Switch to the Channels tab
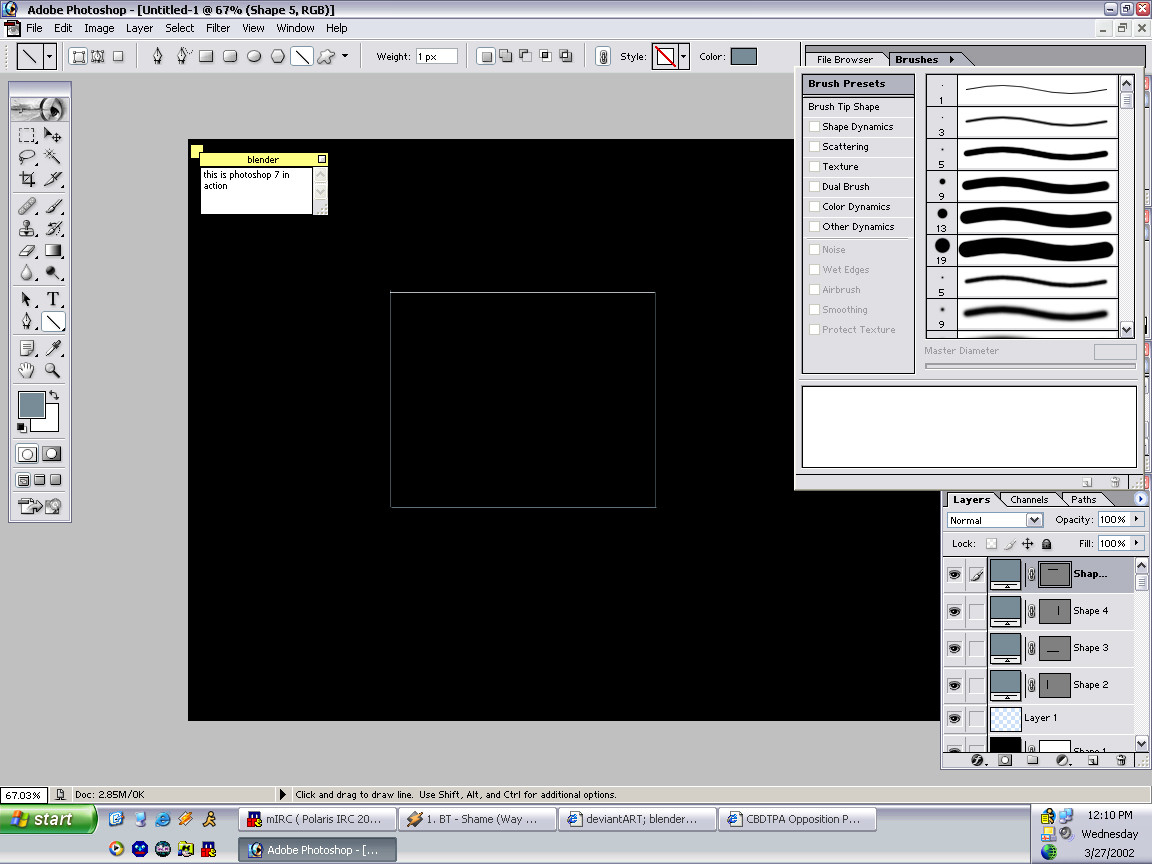This screenshot has height=864, width=1152. (1029, 500)
